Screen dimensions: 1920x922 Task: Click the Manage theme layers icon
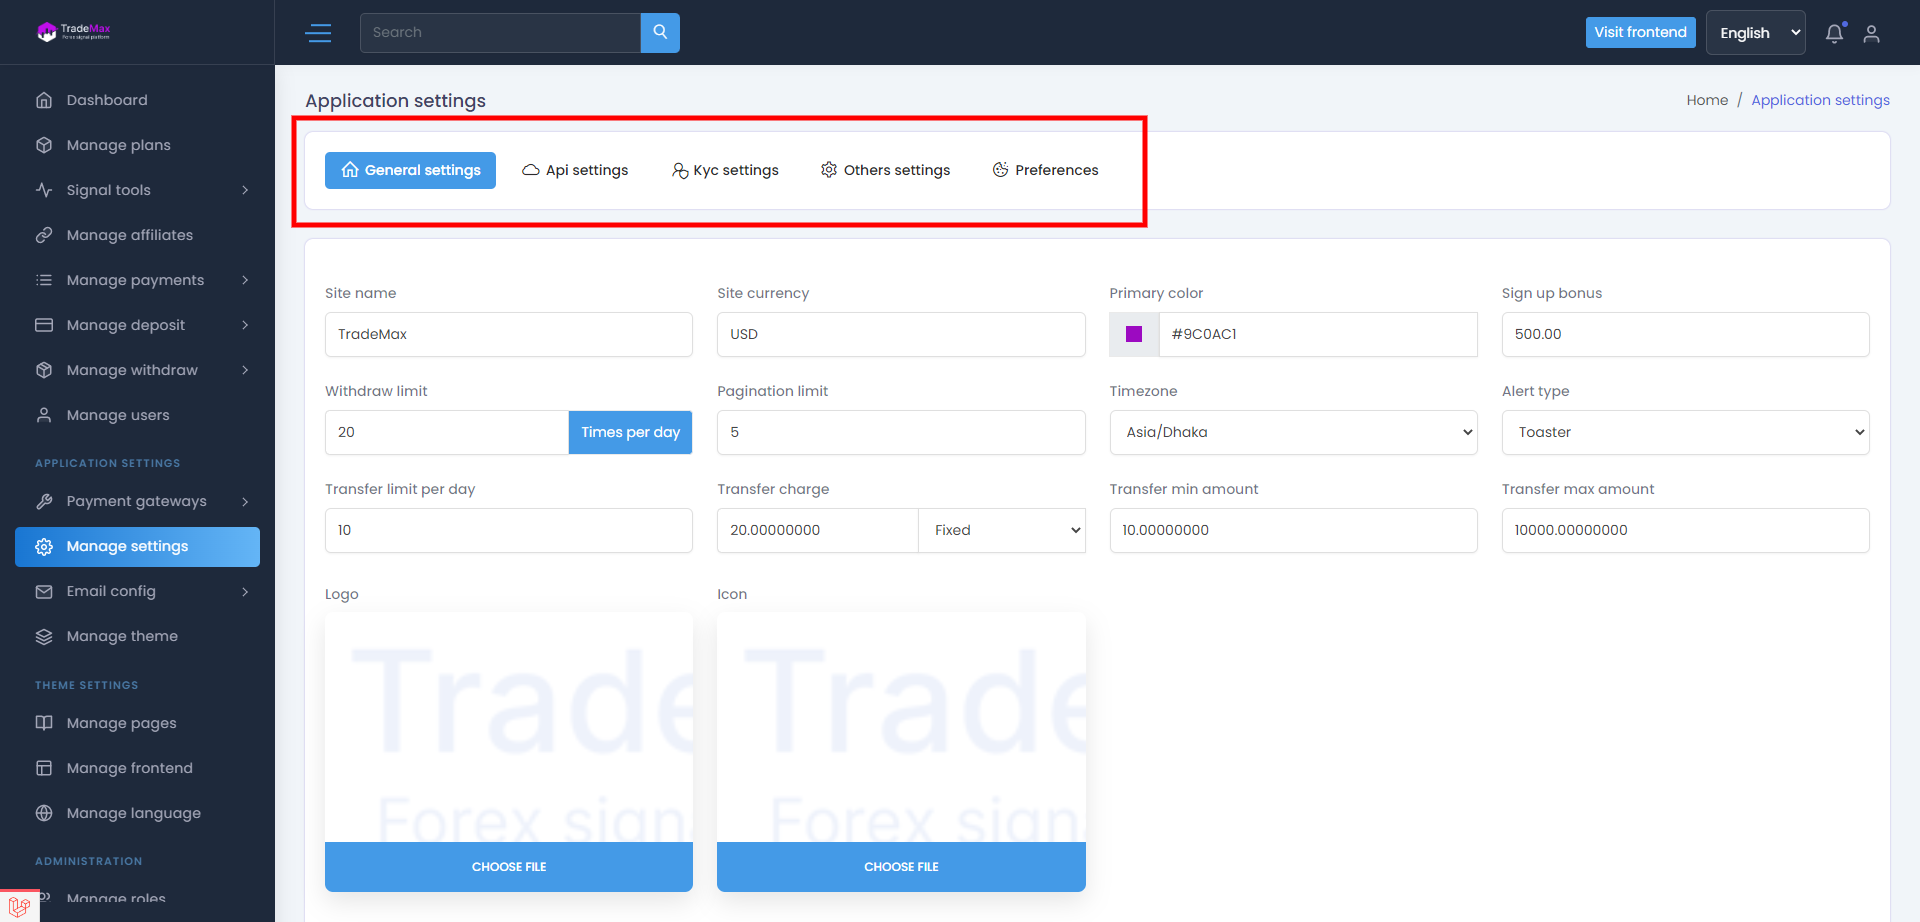(44, 636)
